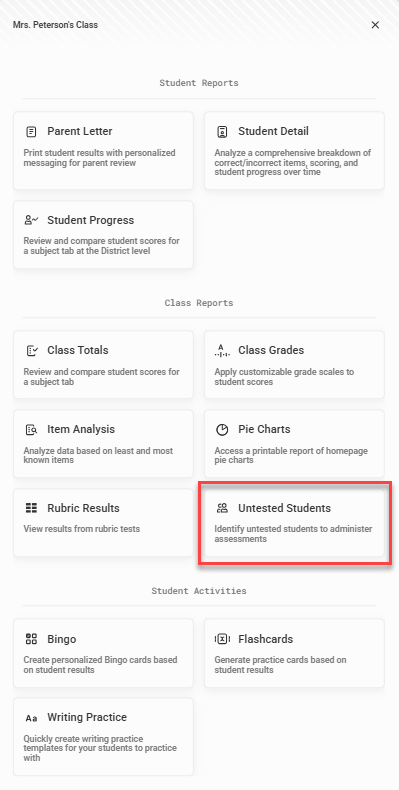
Task: Click the Student Progress trend icon
Action: (31, 220)
